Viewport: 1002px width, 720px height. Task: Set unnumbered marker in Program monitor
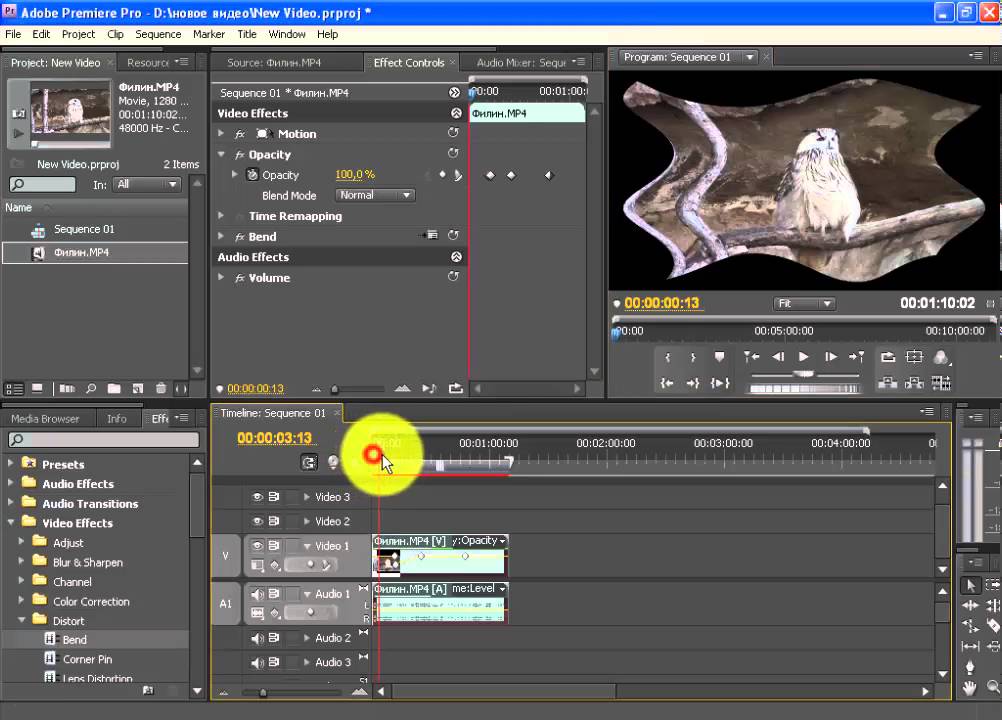point(719,357)
